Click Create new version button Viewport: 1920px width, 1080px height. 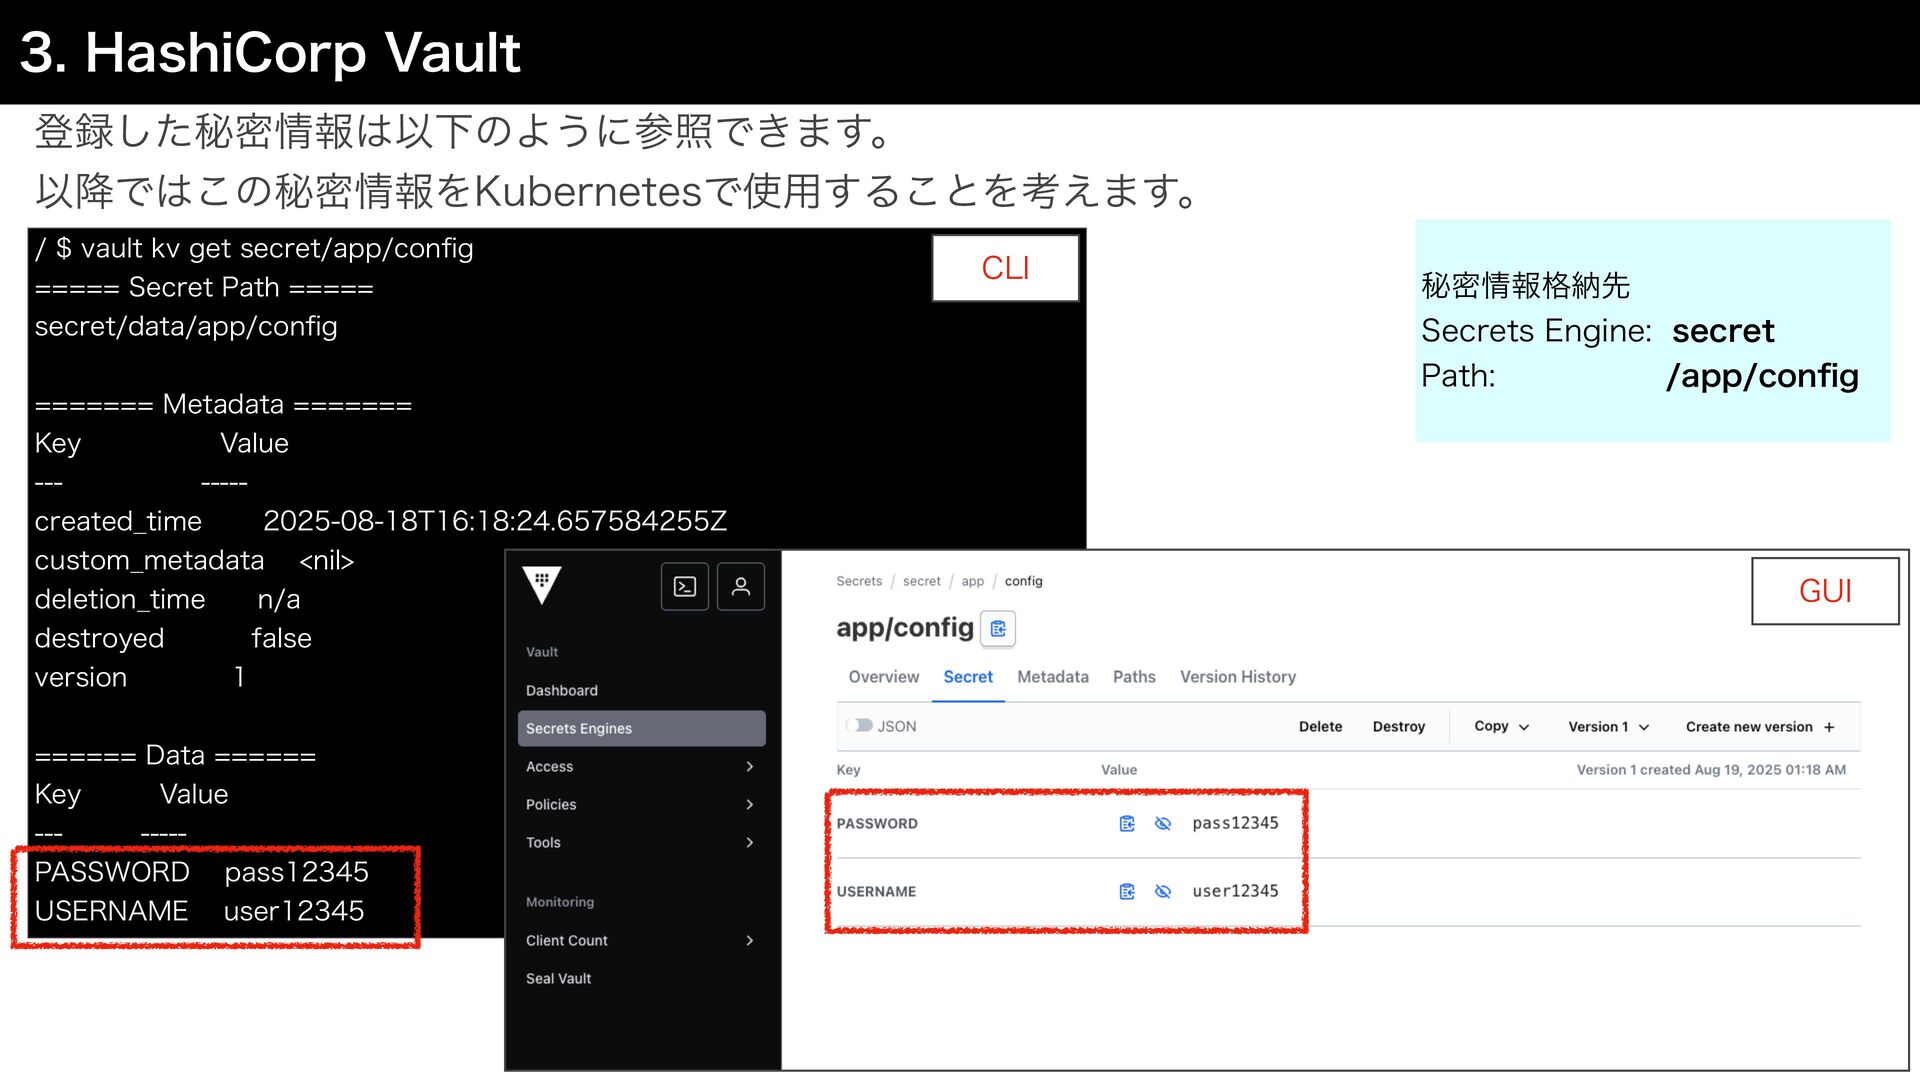1759,727
